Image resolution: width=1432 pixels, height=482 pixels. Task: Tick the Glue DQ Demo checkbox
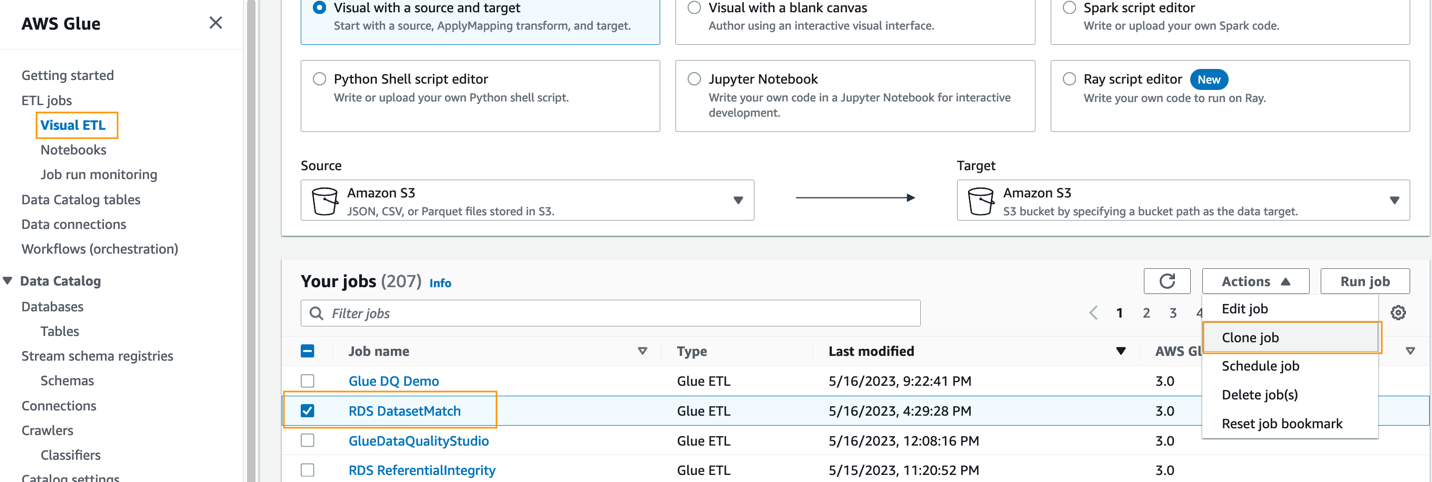(x=308, y=381)
